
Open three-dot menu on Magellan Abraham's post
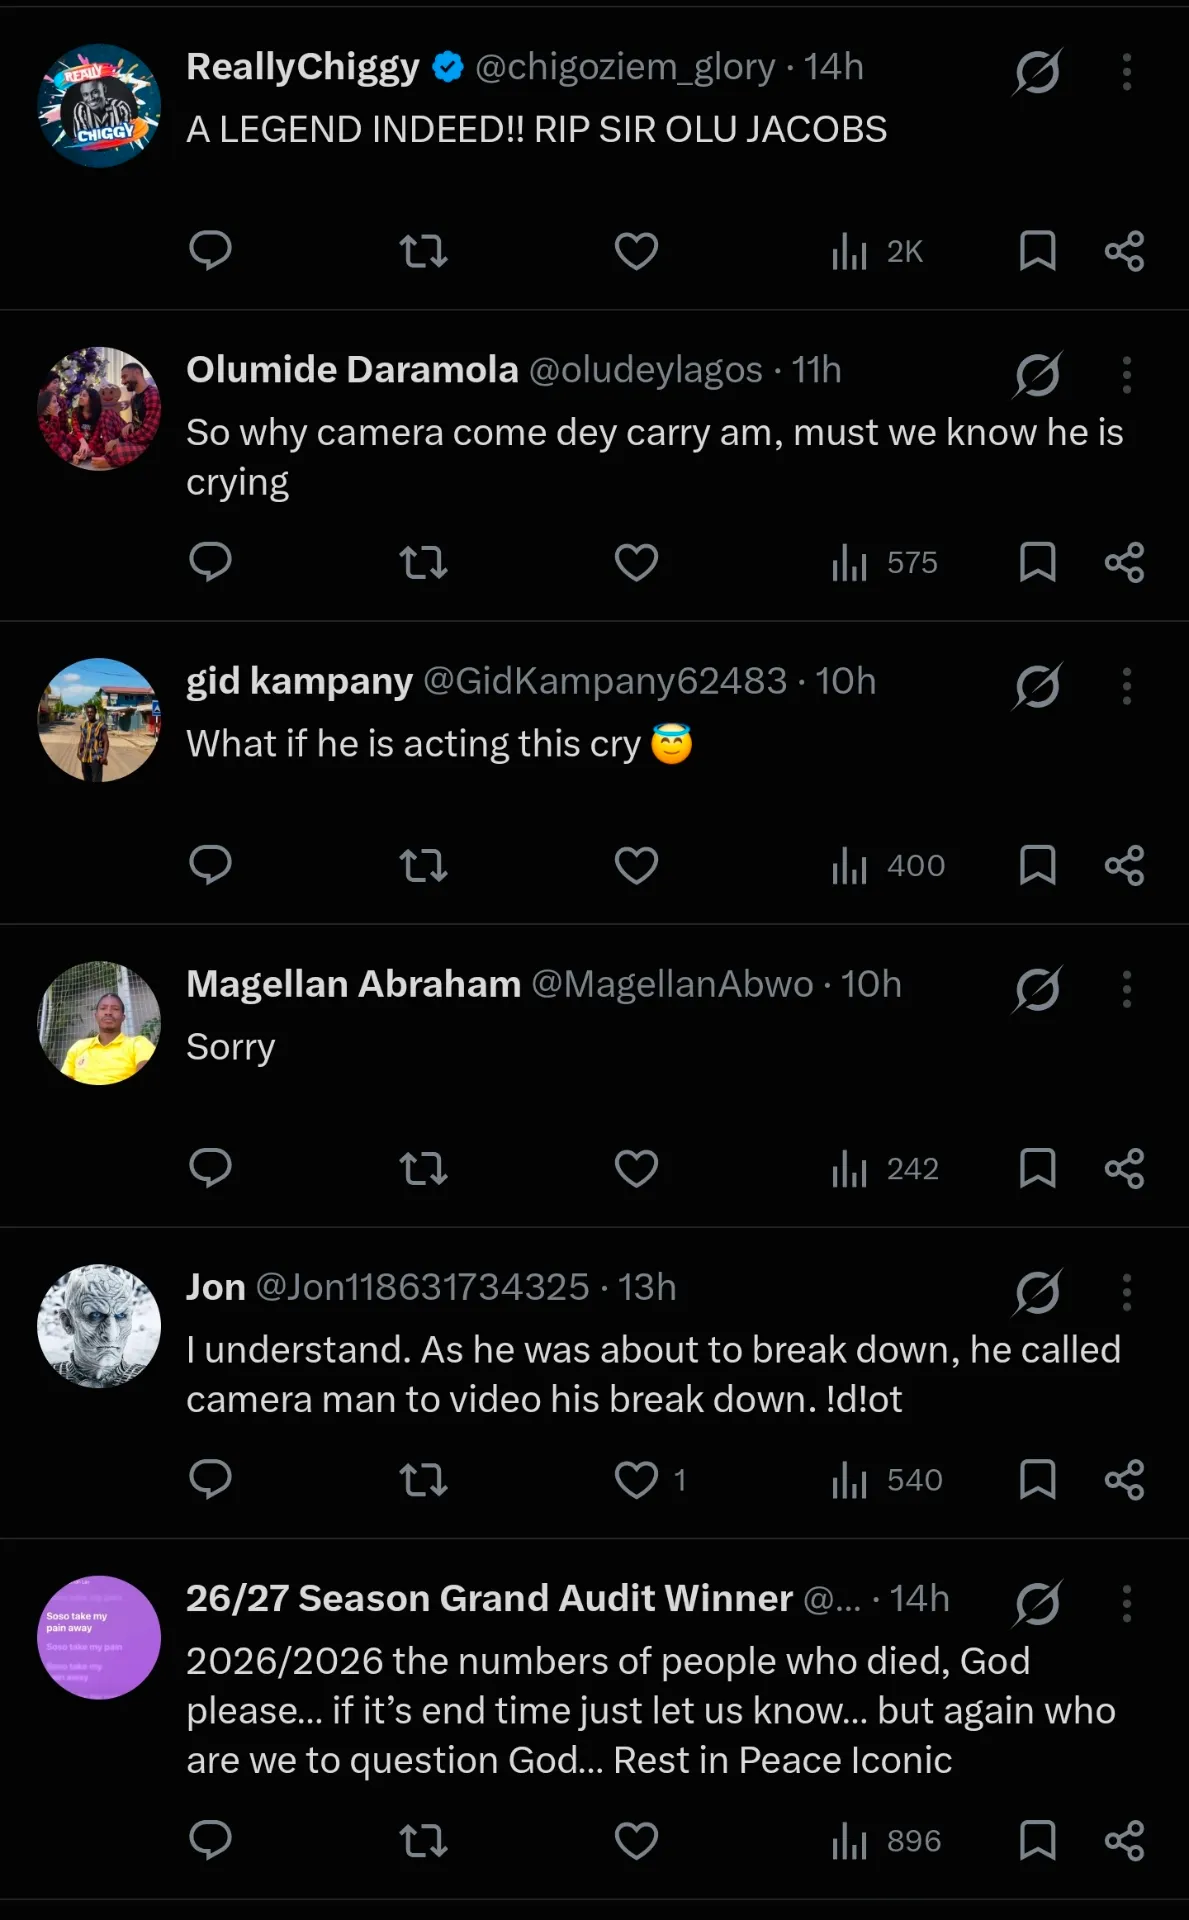(1127, 989)
